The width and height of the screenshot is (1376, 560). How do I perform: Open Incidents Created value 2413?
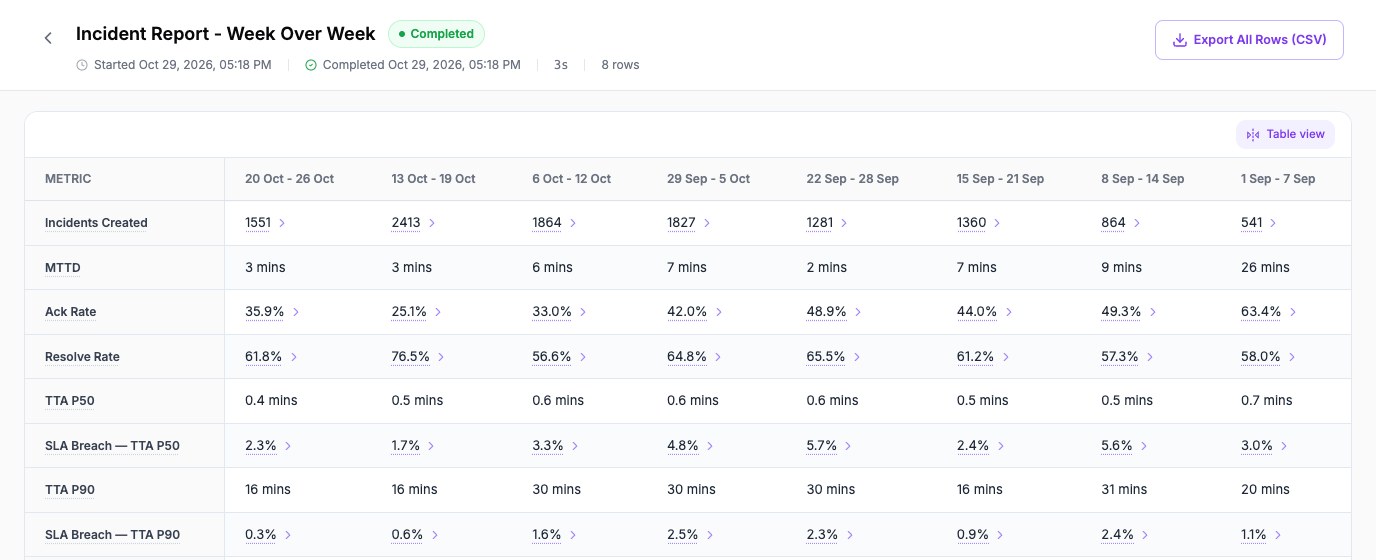click(406, 223)
